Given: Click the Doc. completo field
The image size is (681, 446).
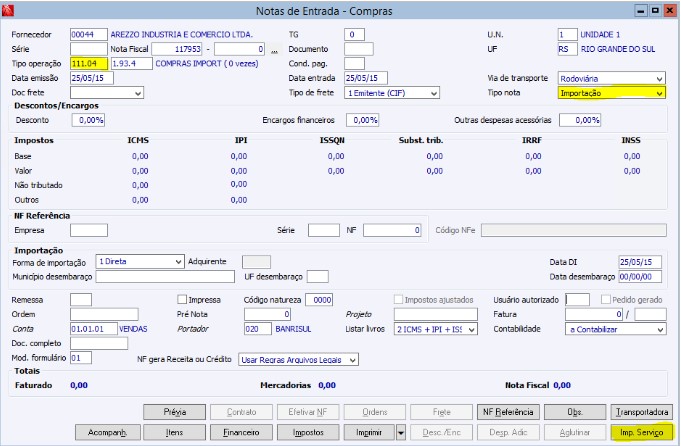Looking at the screenshot, I should click(99, 344).
